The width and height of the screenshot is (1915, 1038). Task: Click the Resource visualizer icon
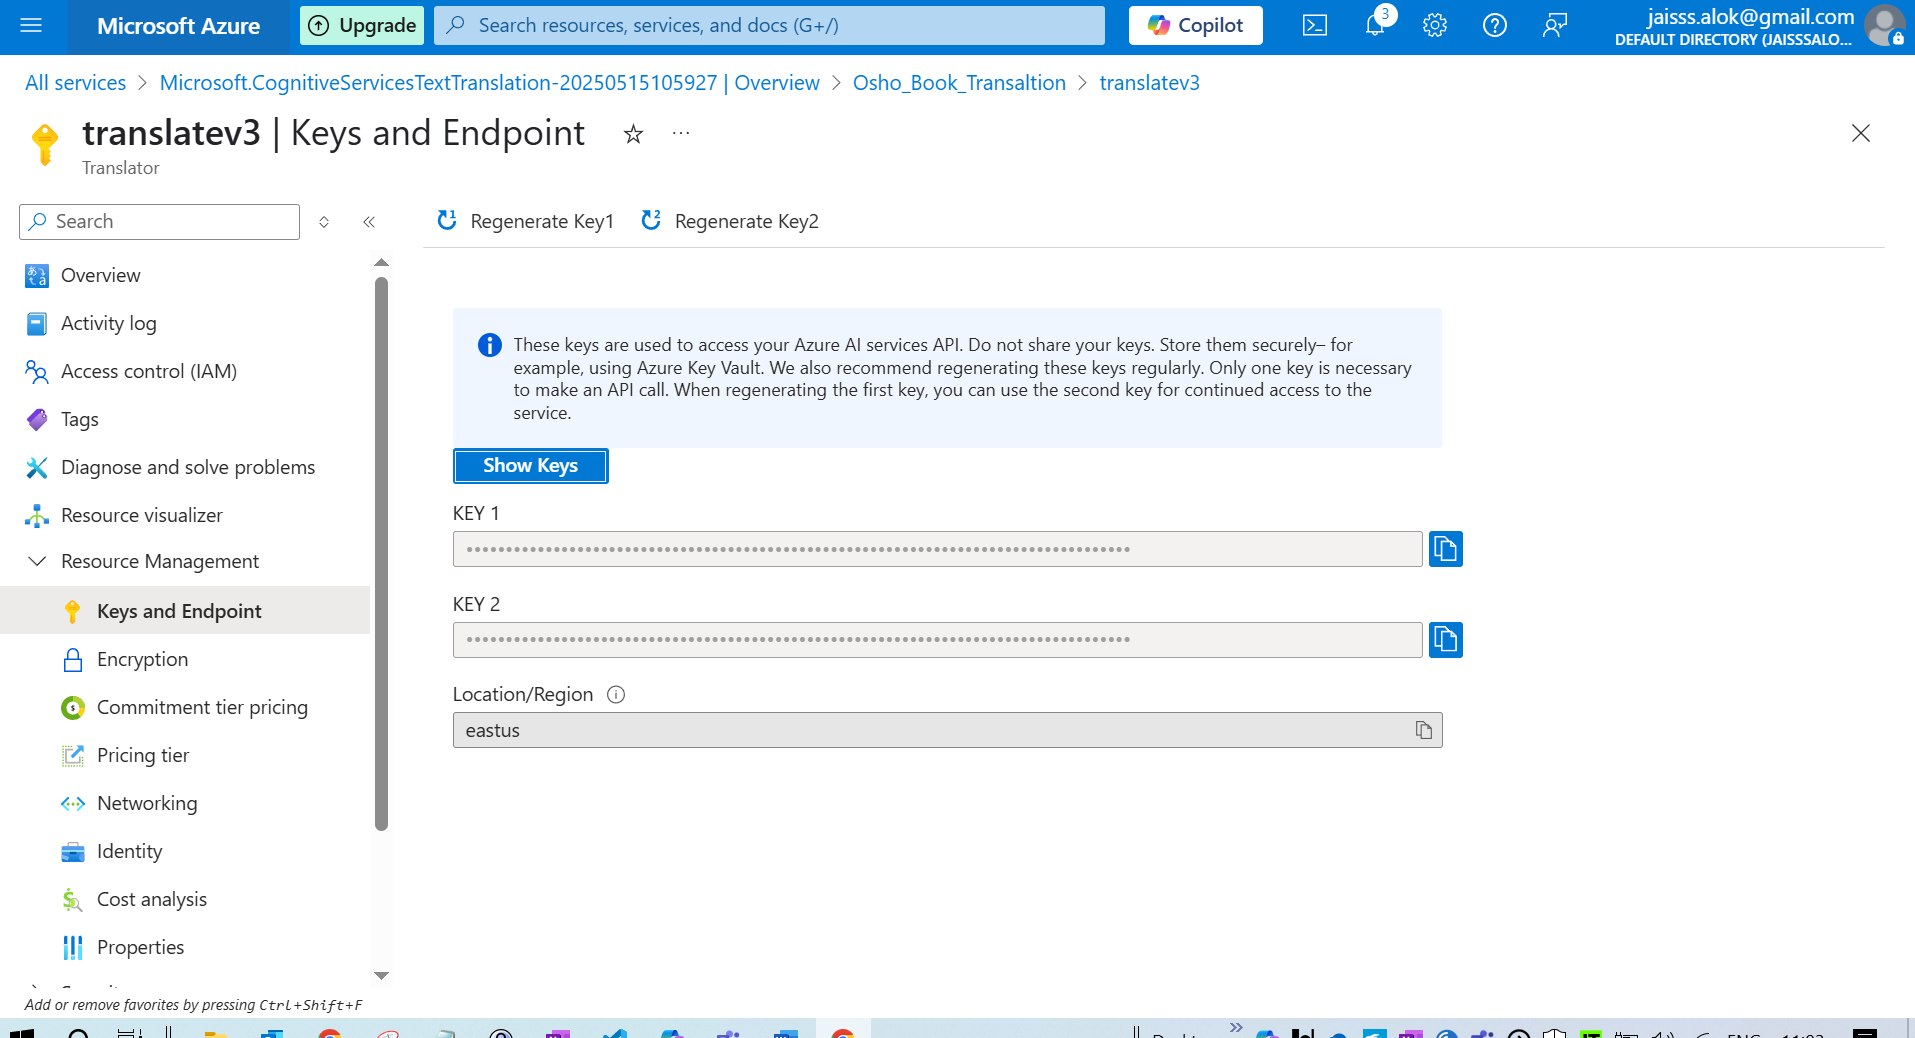[x=37, y=516]
